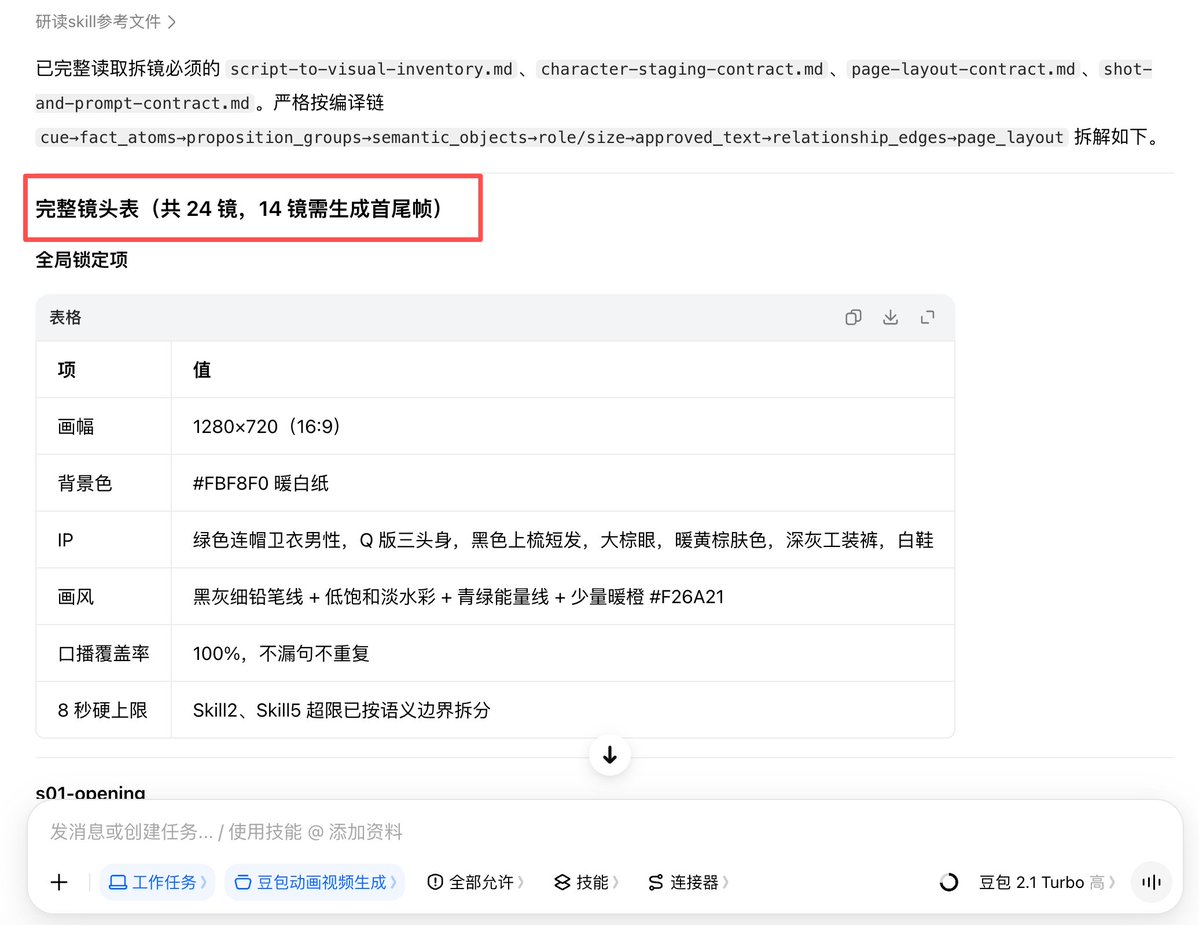Image resolution: width=1199 pixels, height=925 pixels.
Task: Select the 8 秒硬上限 row label
Action: (x=102, y=709)
